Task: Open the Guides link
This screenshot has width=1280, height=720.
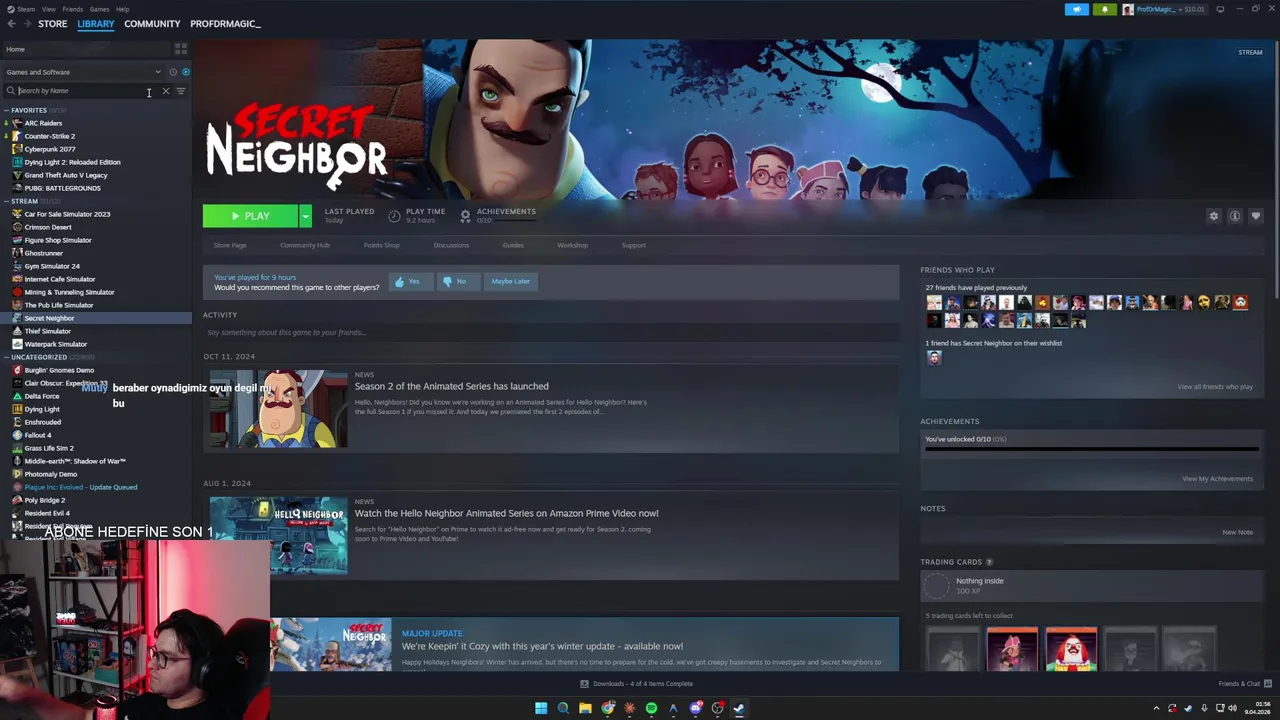Action: point(513,245)
